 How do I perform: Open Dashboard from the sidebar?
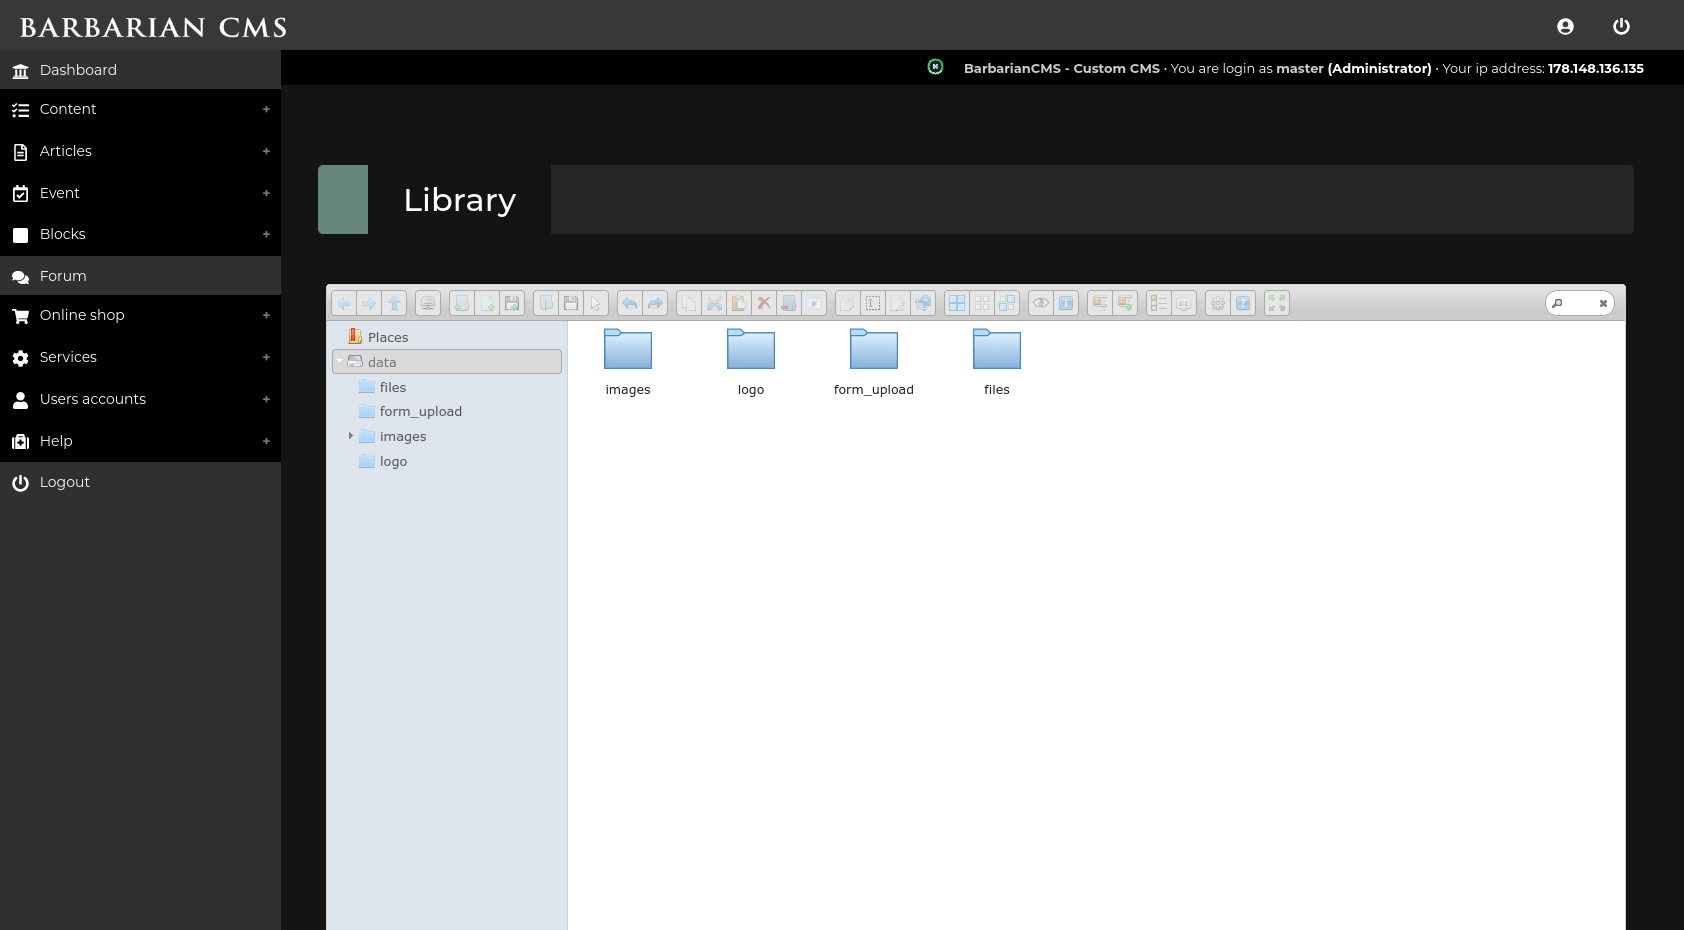[140, 70]
